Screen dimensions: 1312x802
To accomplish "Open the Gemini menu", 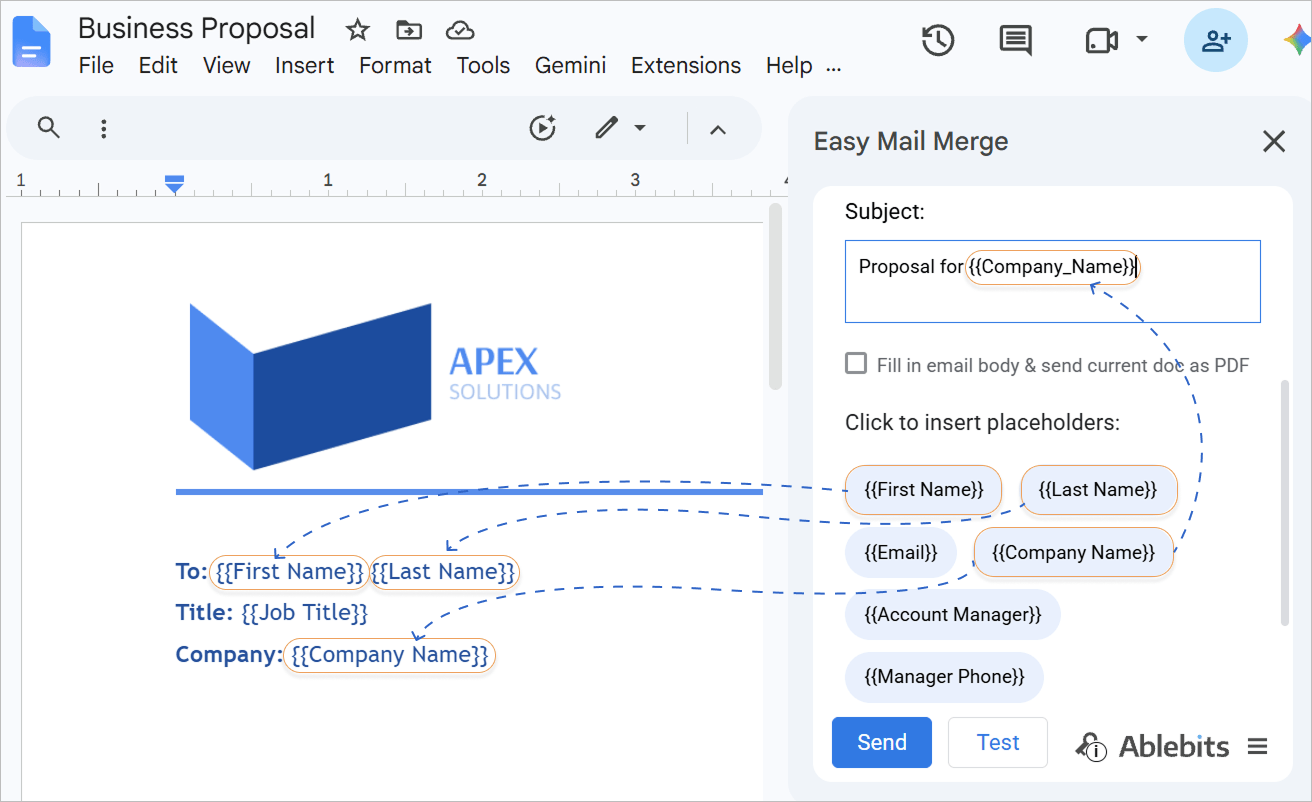I will 571,66.
